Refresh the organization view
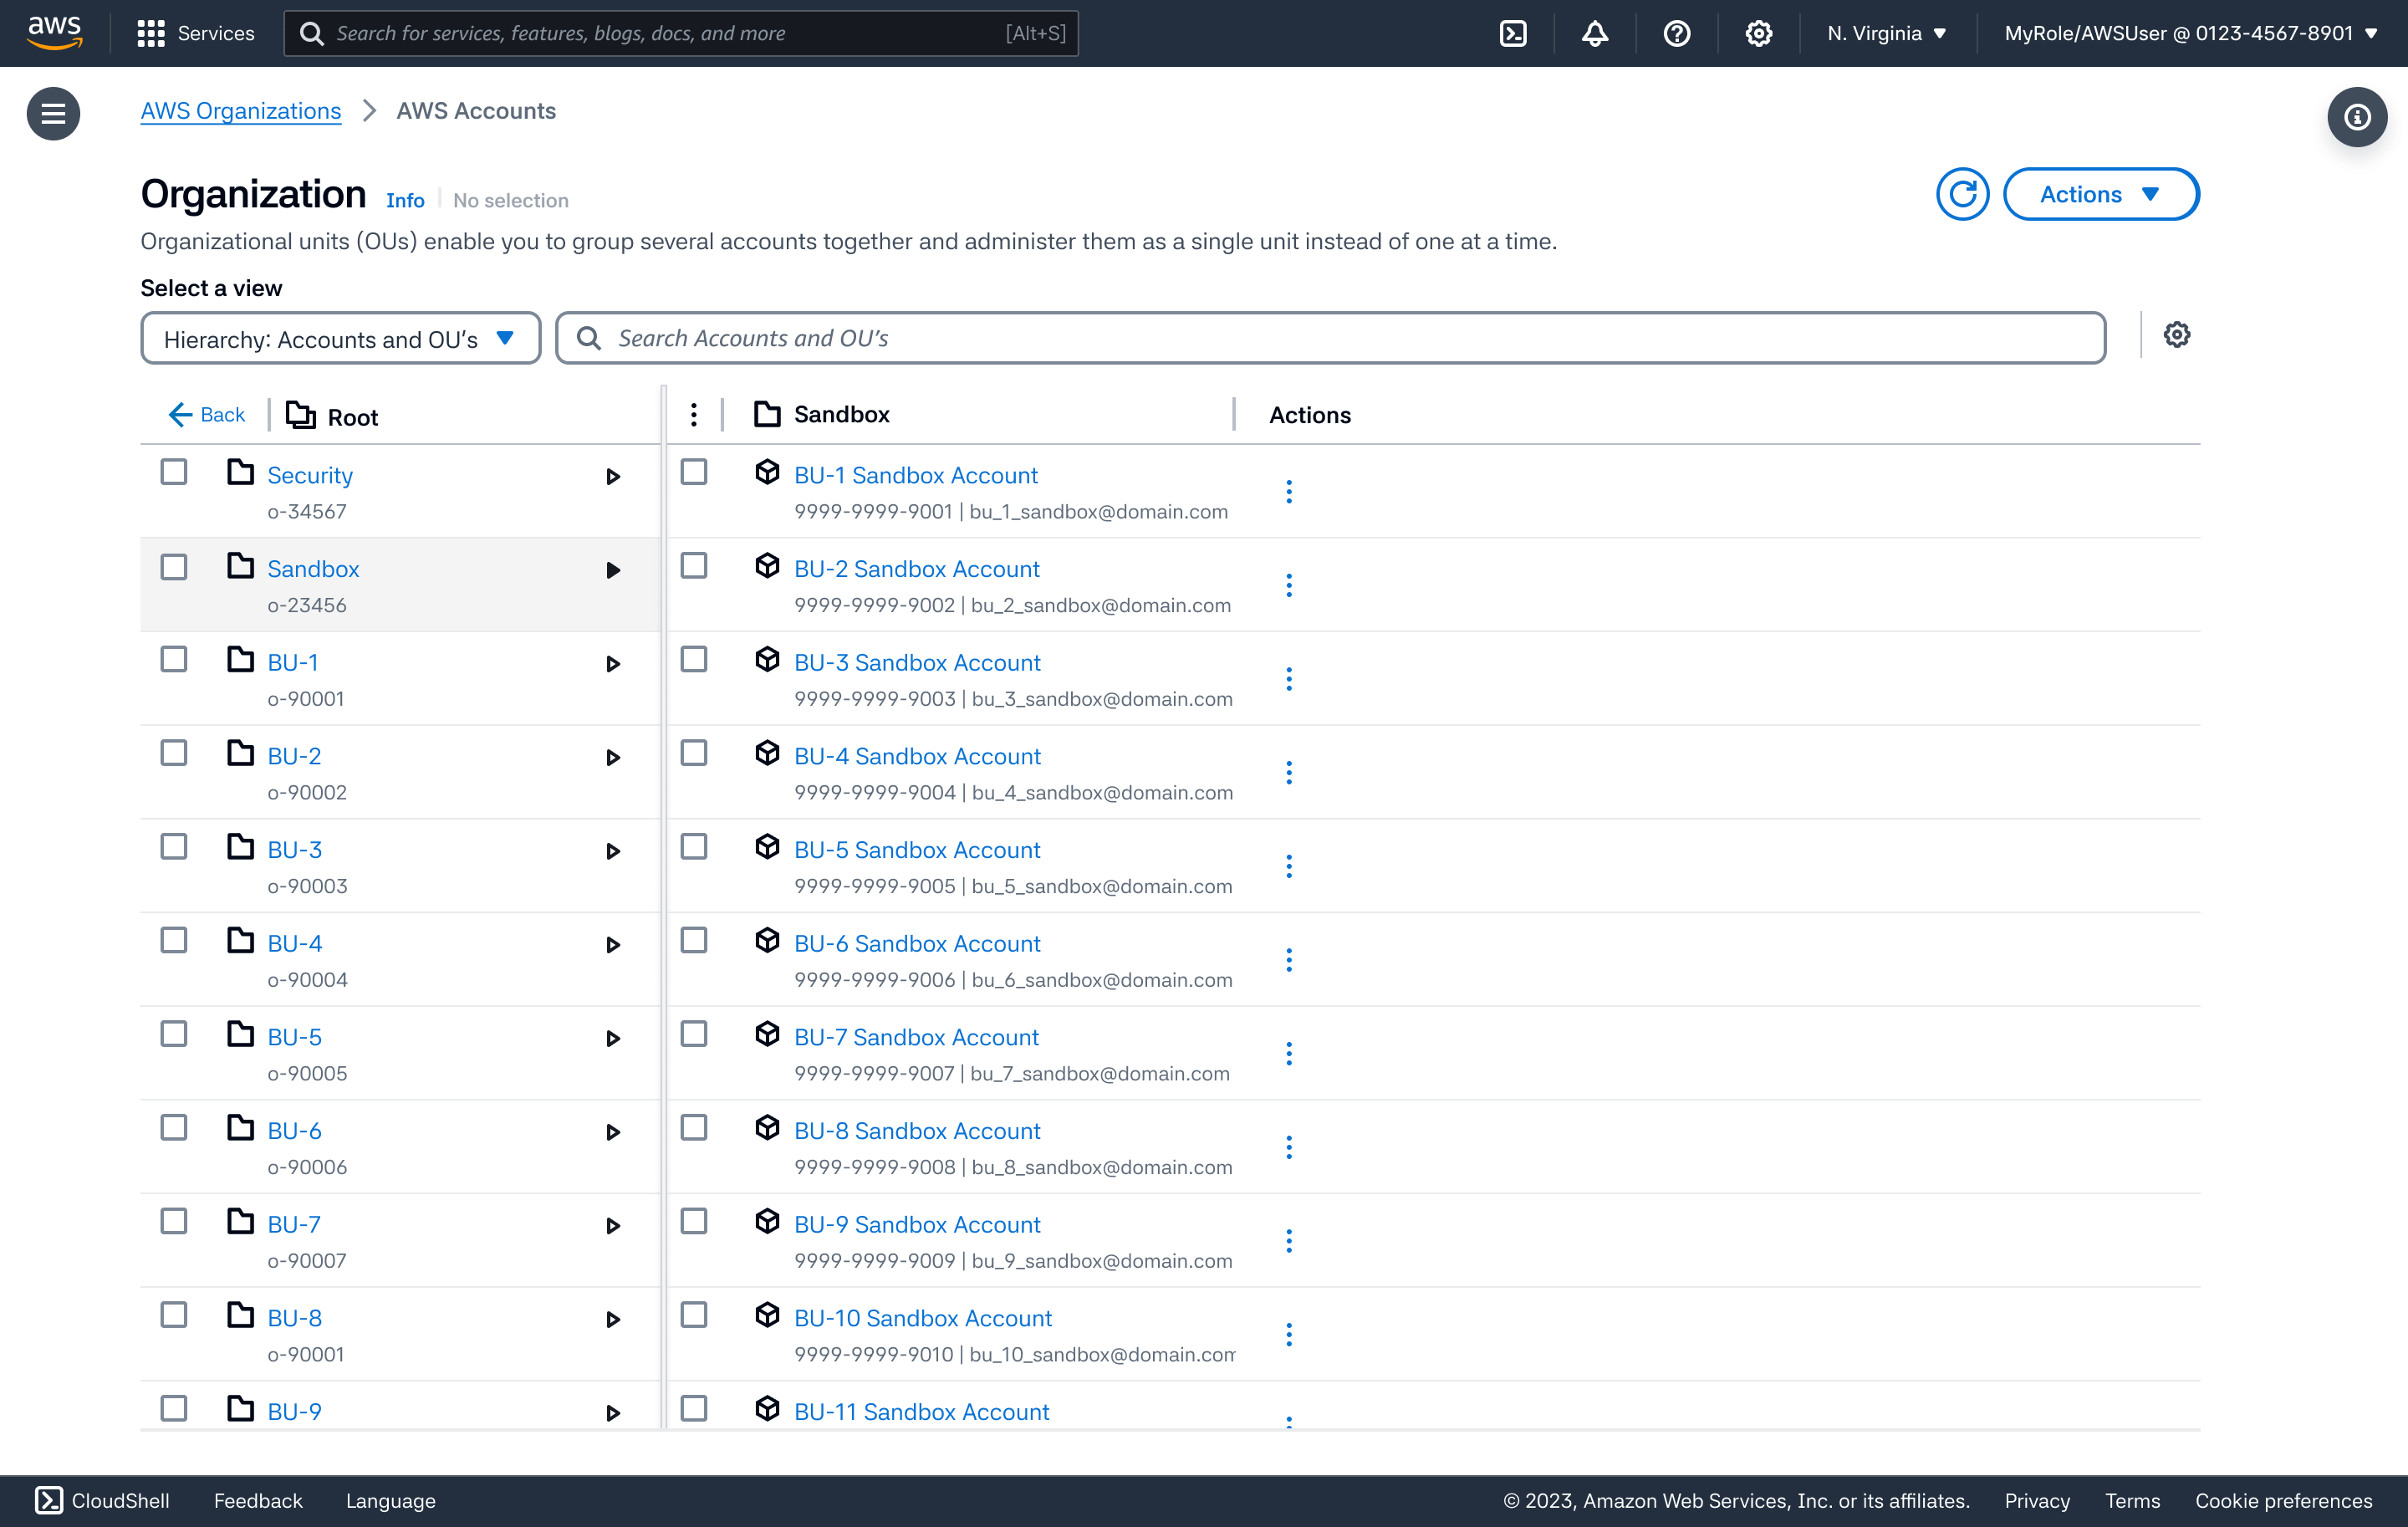2408x1527 pixels. [1962, 194]
